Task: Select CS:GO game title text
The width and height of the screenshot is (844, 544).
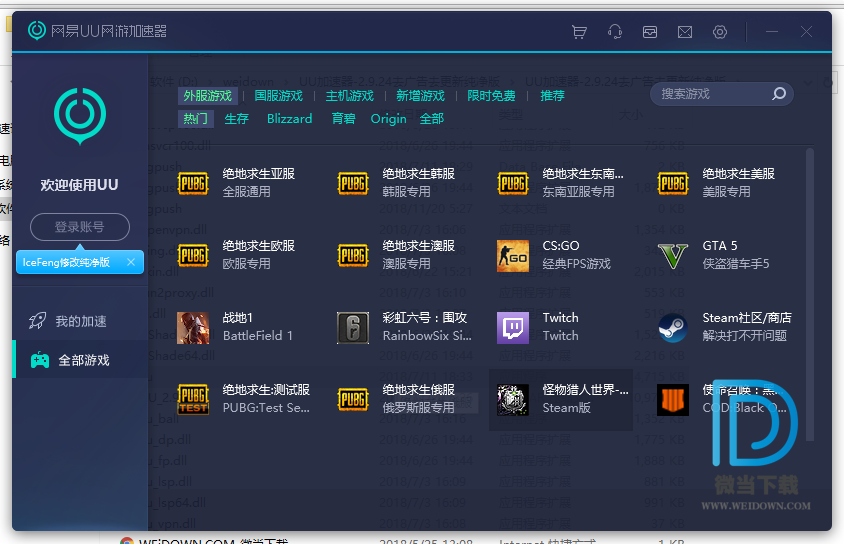Action: click(x=561, y=246)
